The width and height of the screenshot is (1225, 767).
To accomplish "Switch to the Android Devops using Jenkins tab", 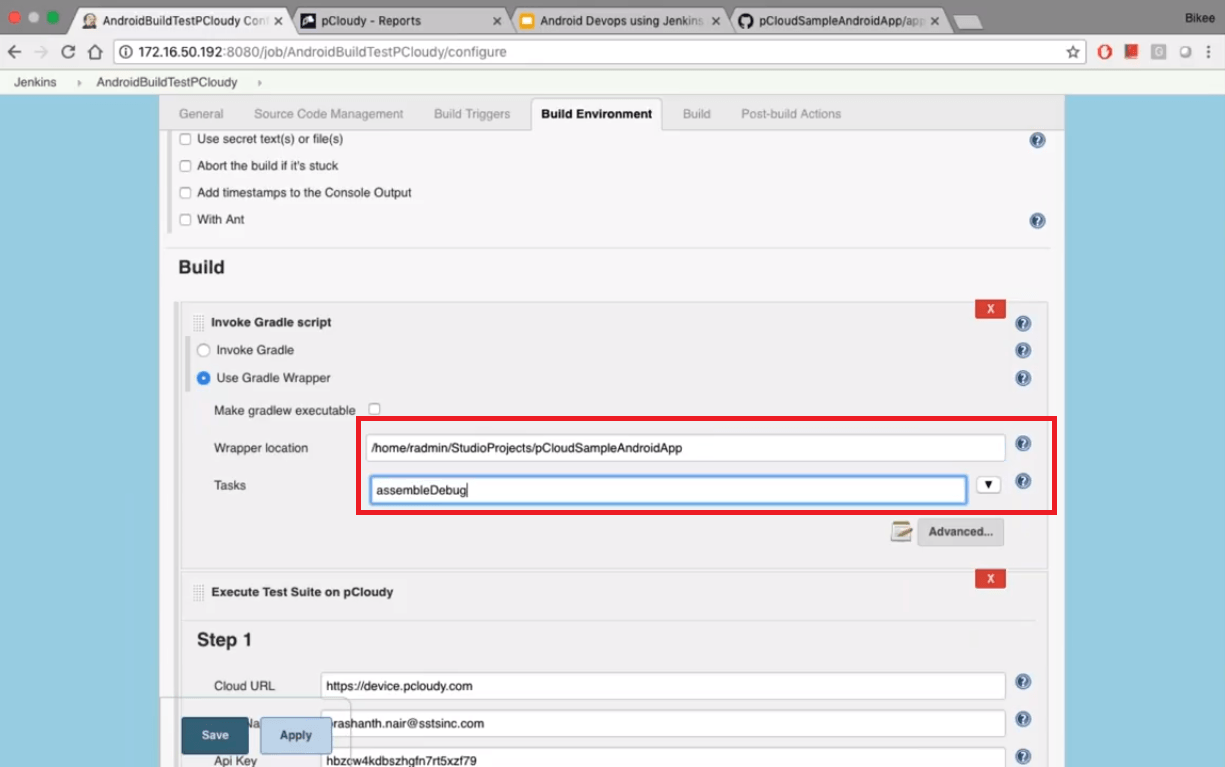I will 621,21.
